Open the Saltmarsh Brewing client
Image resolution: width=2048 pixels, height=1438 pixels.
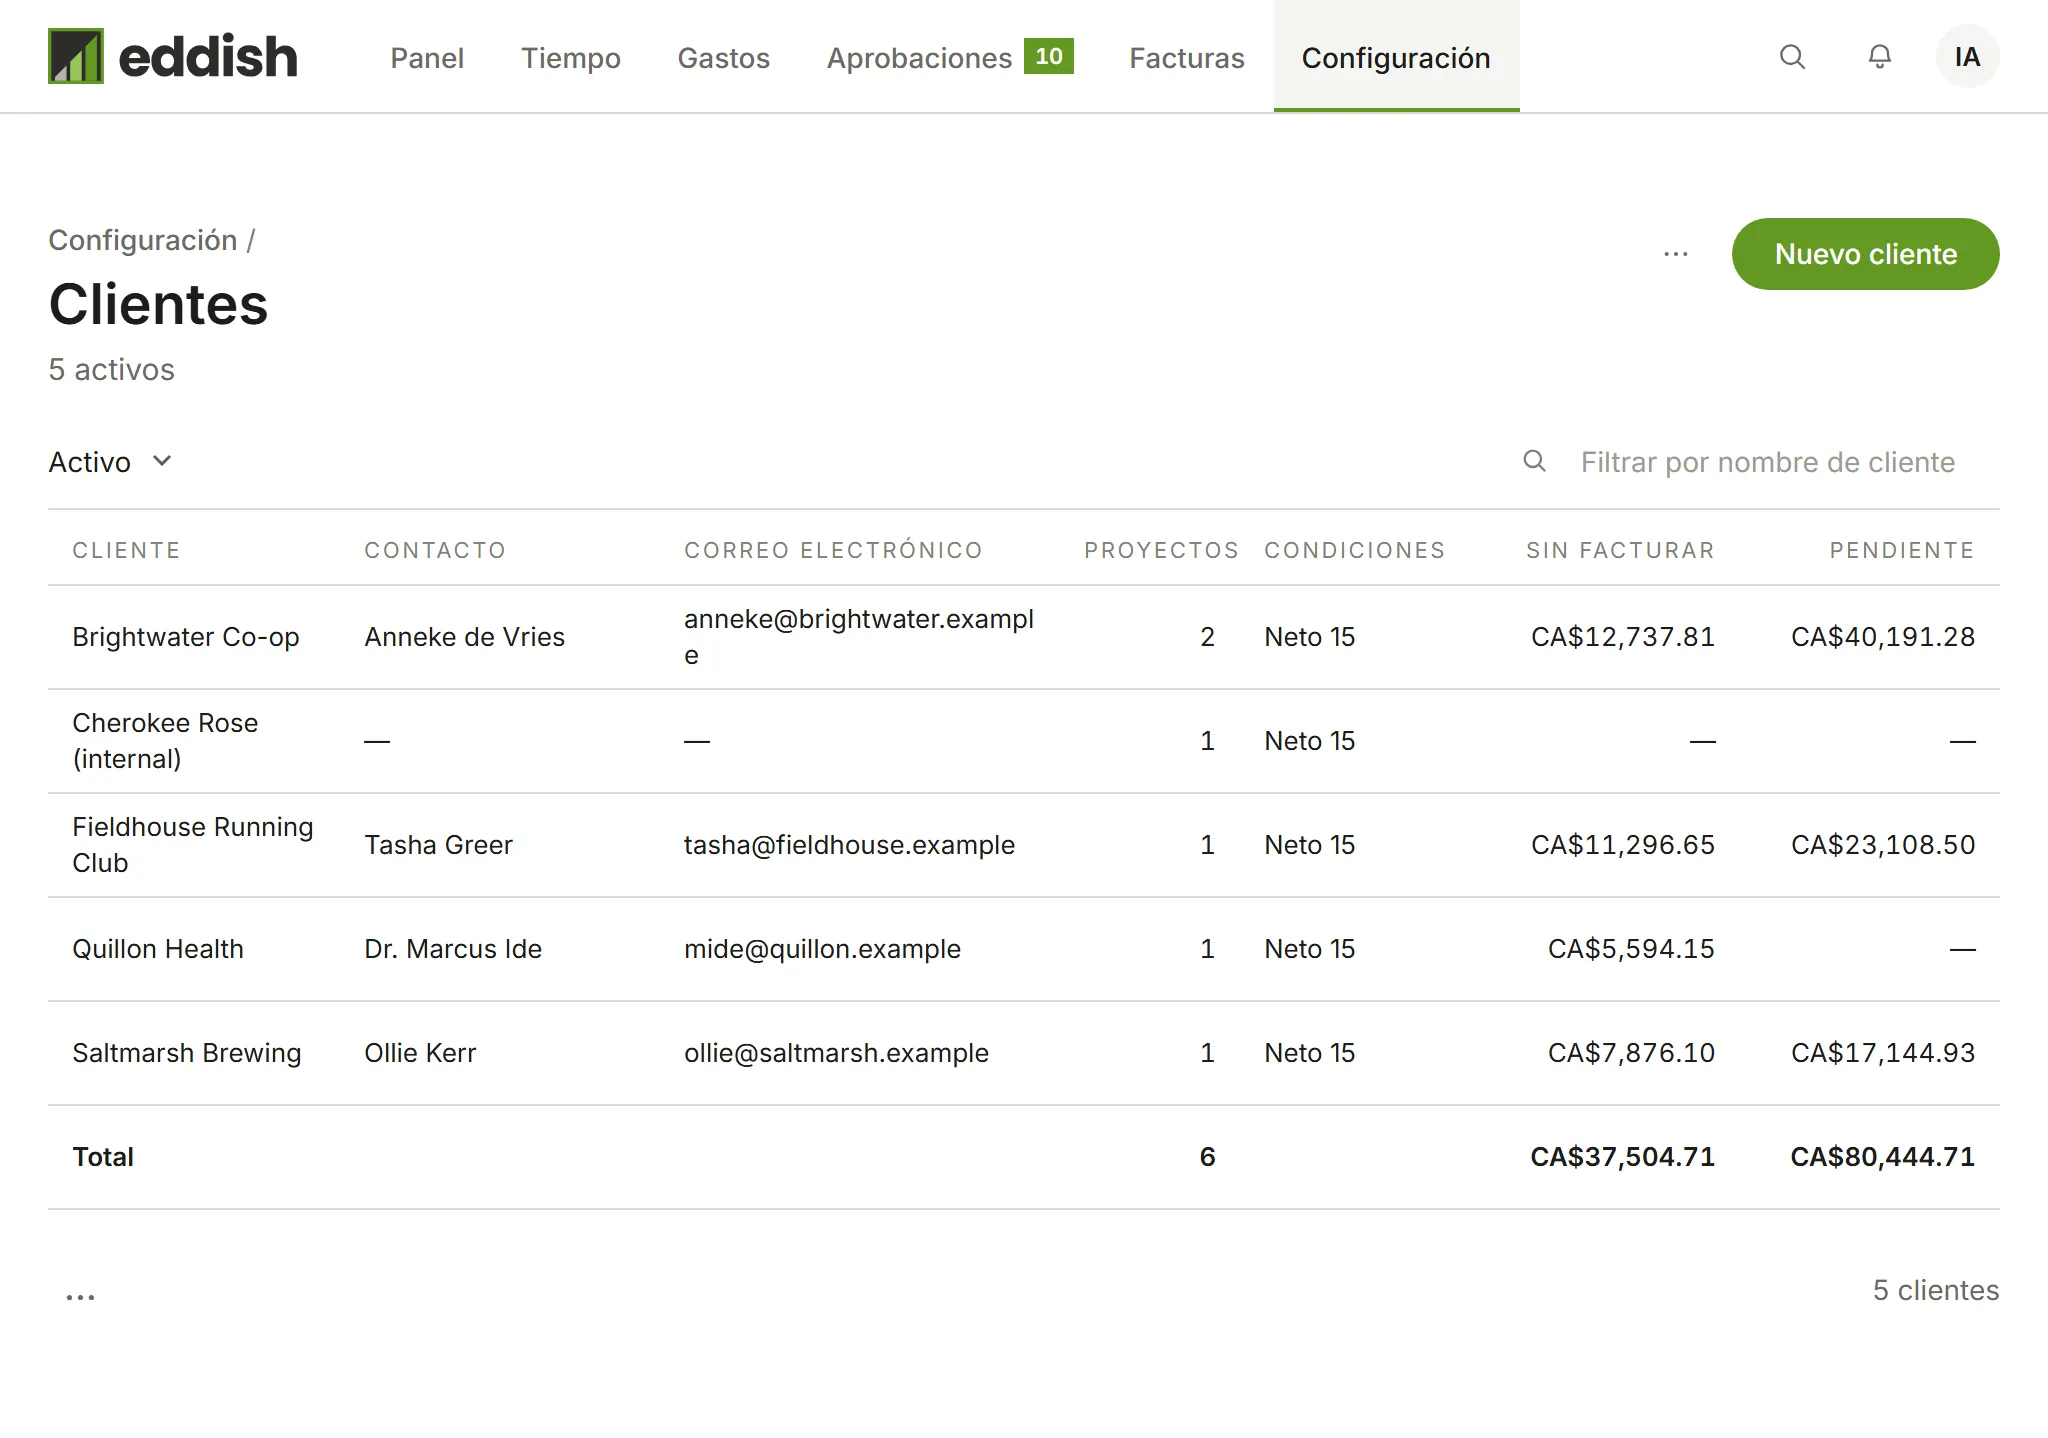tap(186, 1053)
